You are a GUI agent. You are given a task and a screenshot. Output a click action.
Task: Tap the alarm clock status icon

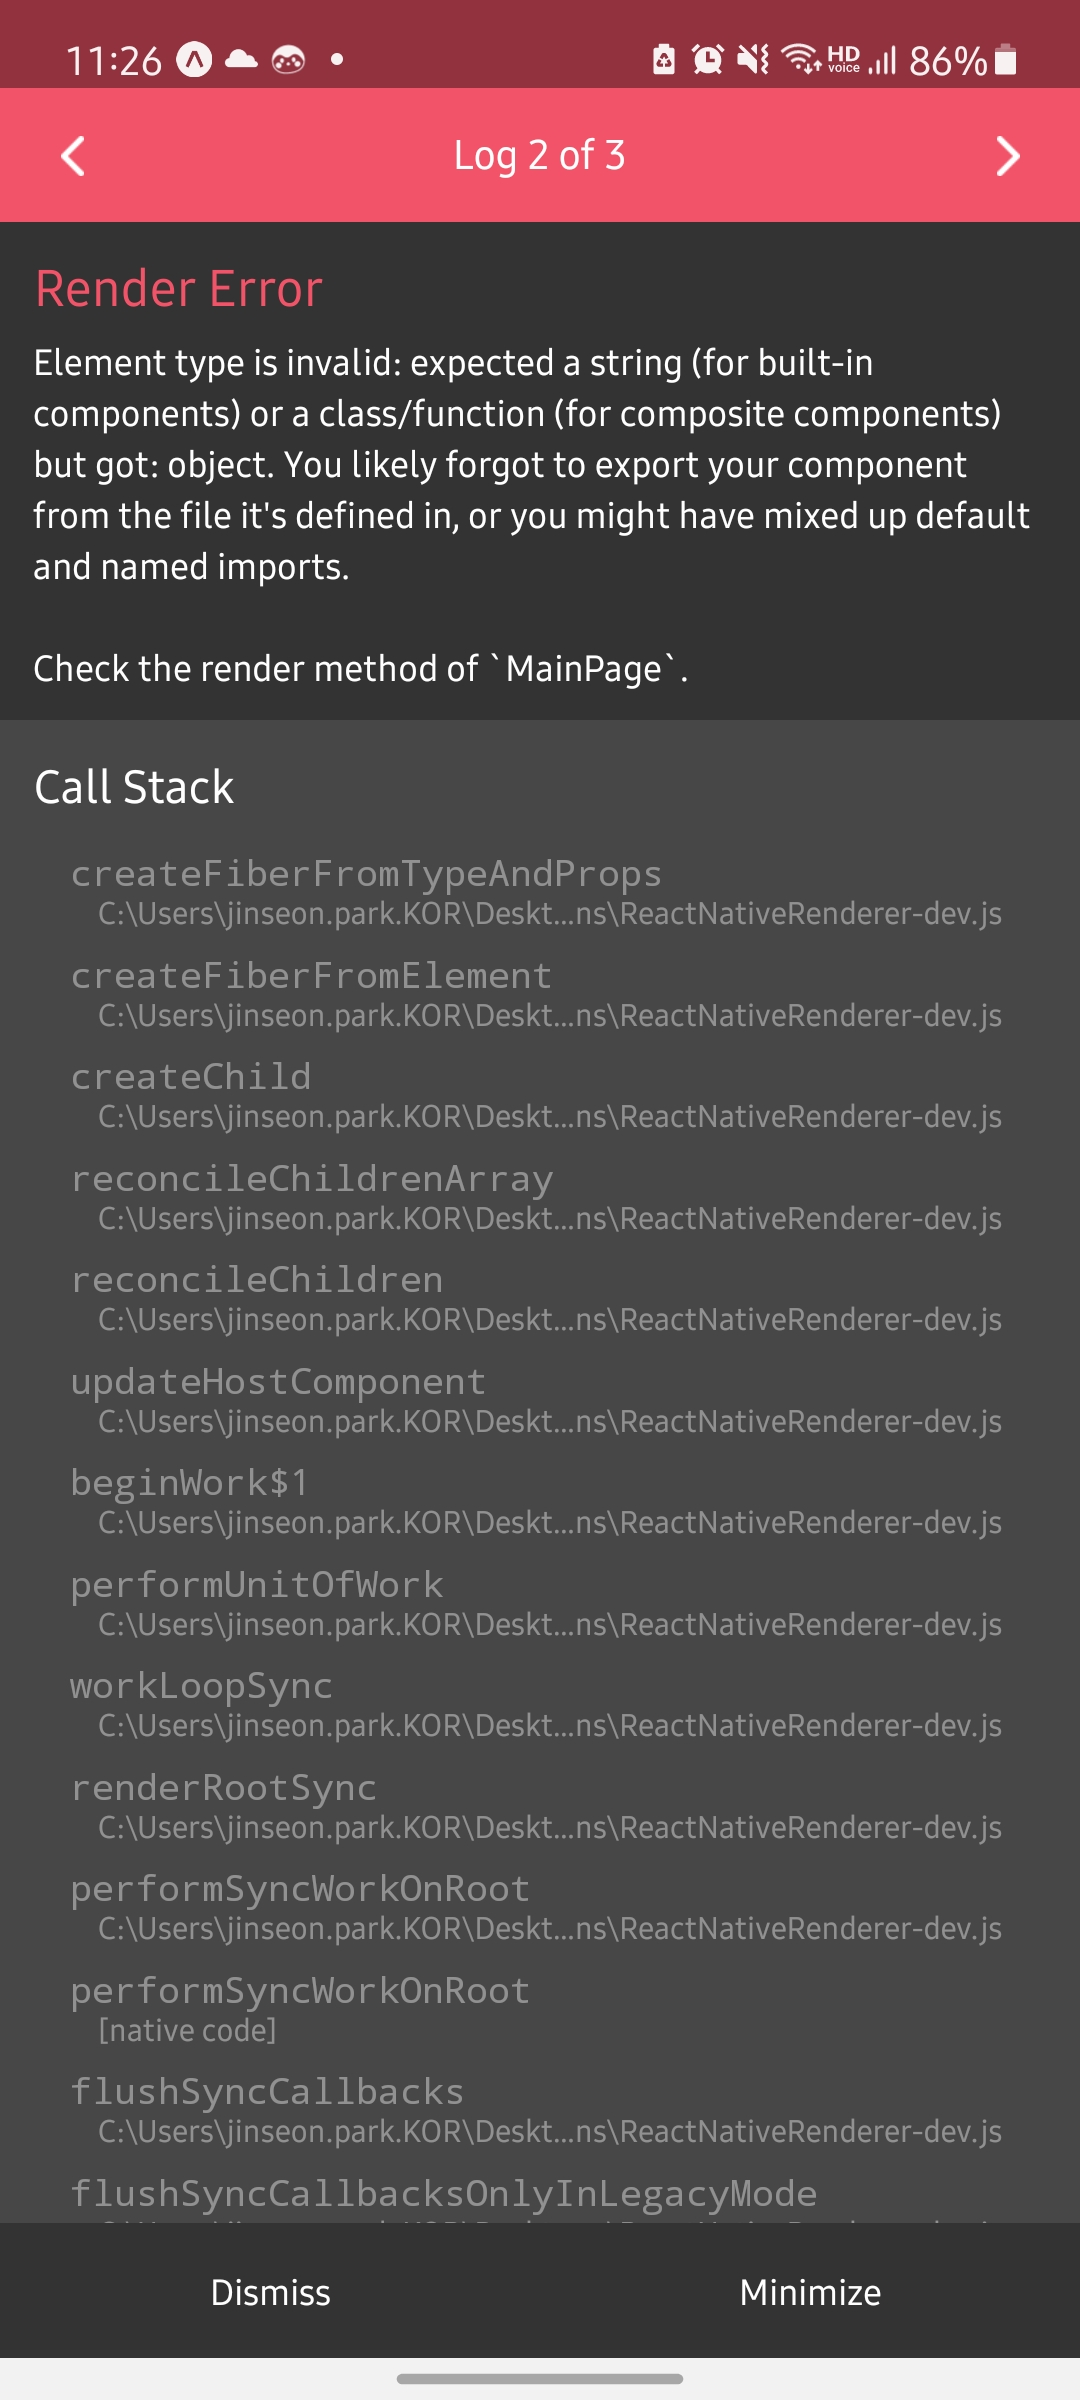click(x=708, y=60)
